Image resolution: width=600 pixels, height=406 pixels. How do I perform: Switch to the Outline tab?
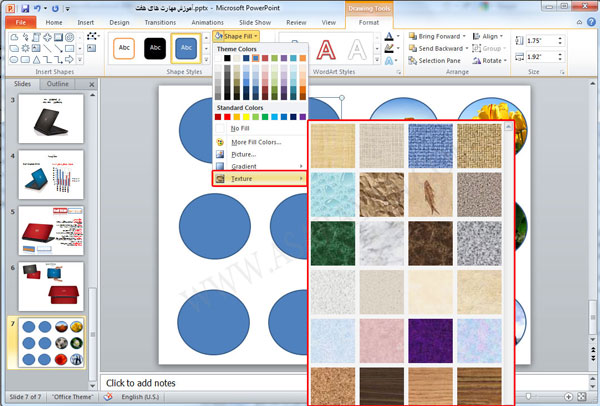(59, 84)
